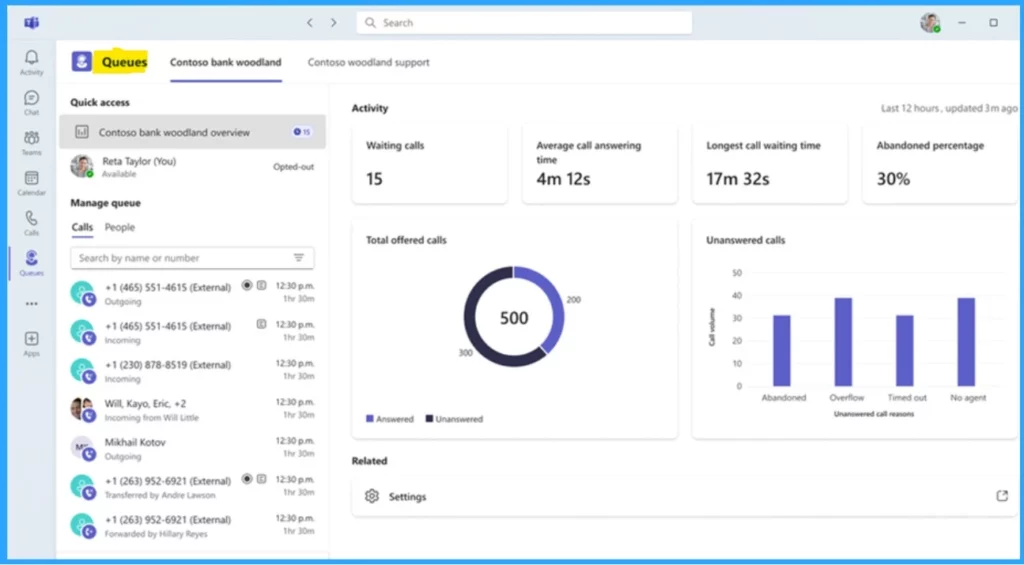Select the Queues icon in sidebar
This screenshot has width=1024, height=565.
(31, 263)
